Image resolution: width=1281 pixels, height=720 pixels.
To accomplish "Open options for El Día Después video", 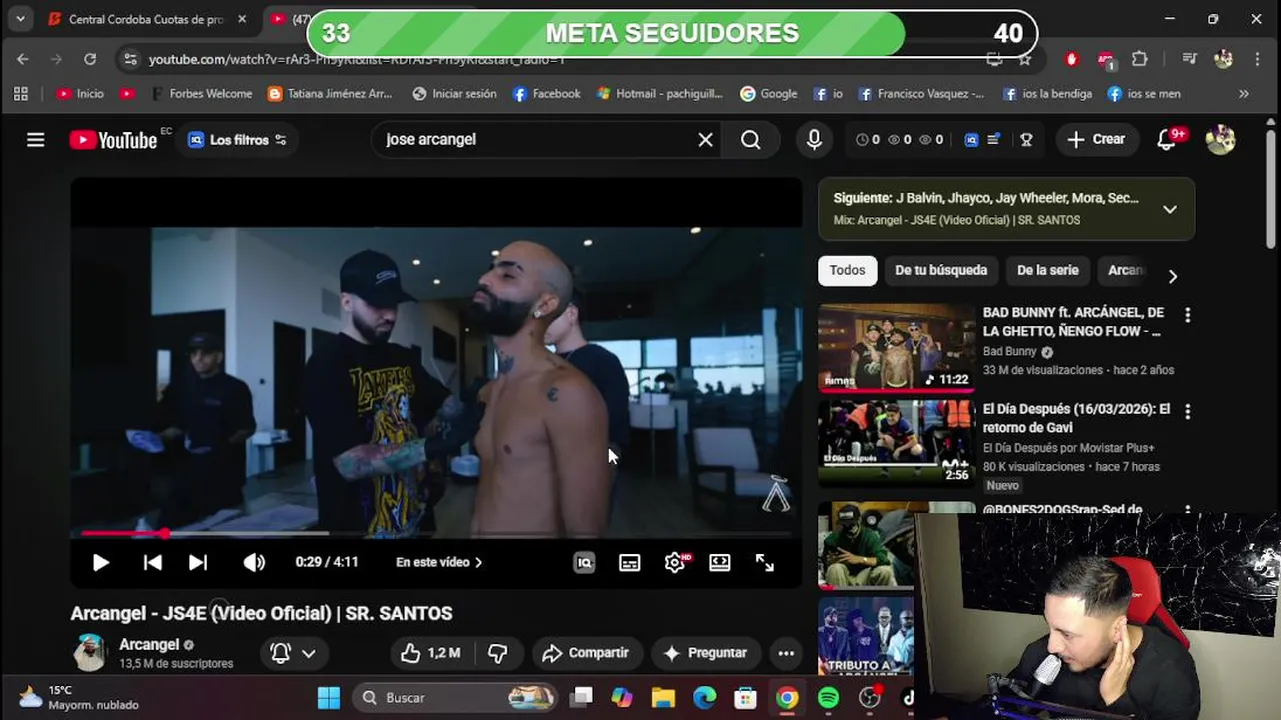I will click(1187, 412).
